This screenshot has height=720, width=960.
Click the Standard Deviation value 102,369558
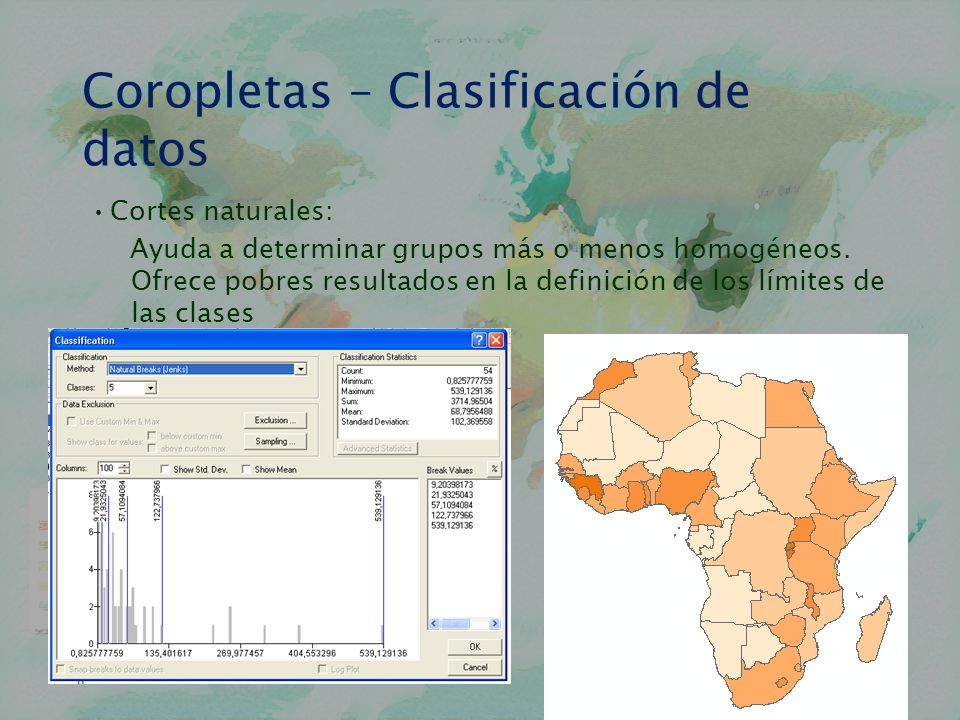pos(471,422)
